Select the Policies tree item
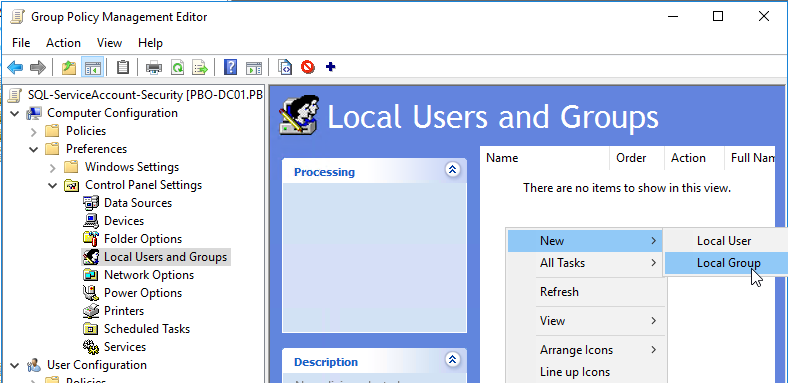This screenshot has height=383, width=788. click(86, 131)
